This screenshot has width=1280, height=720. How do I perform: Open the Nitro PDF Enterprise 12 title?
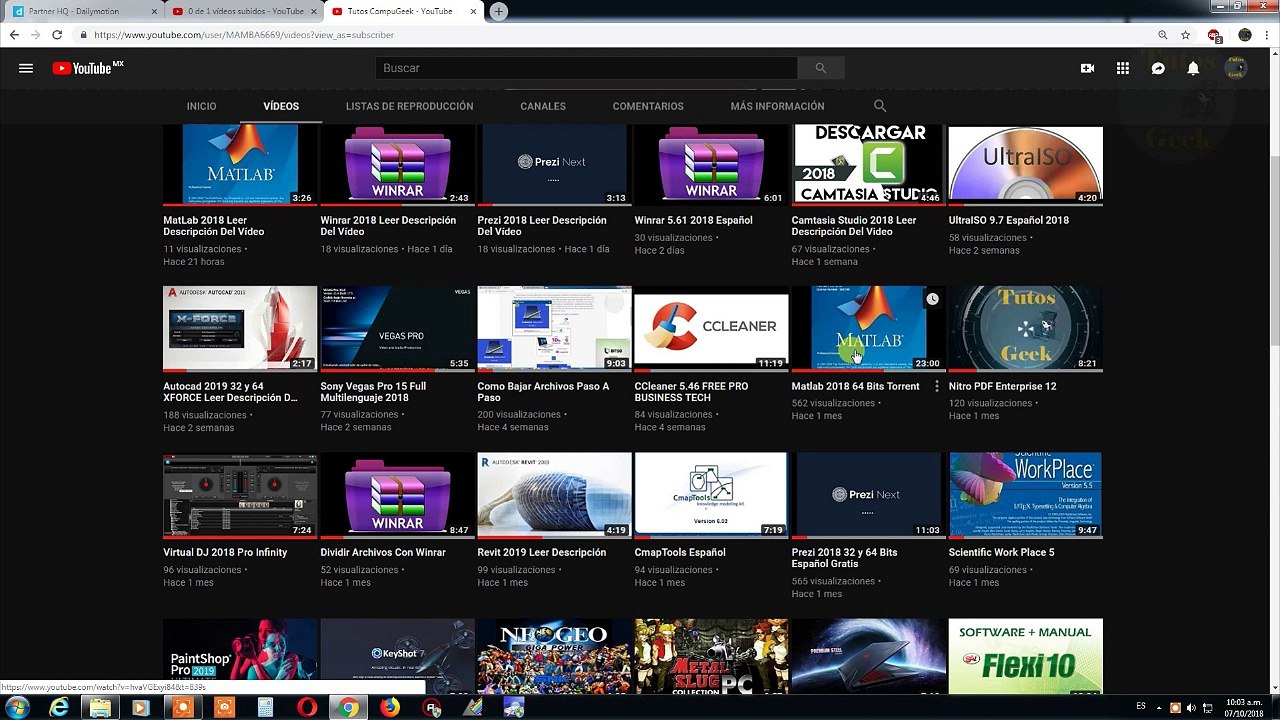tap(1002, 386)
